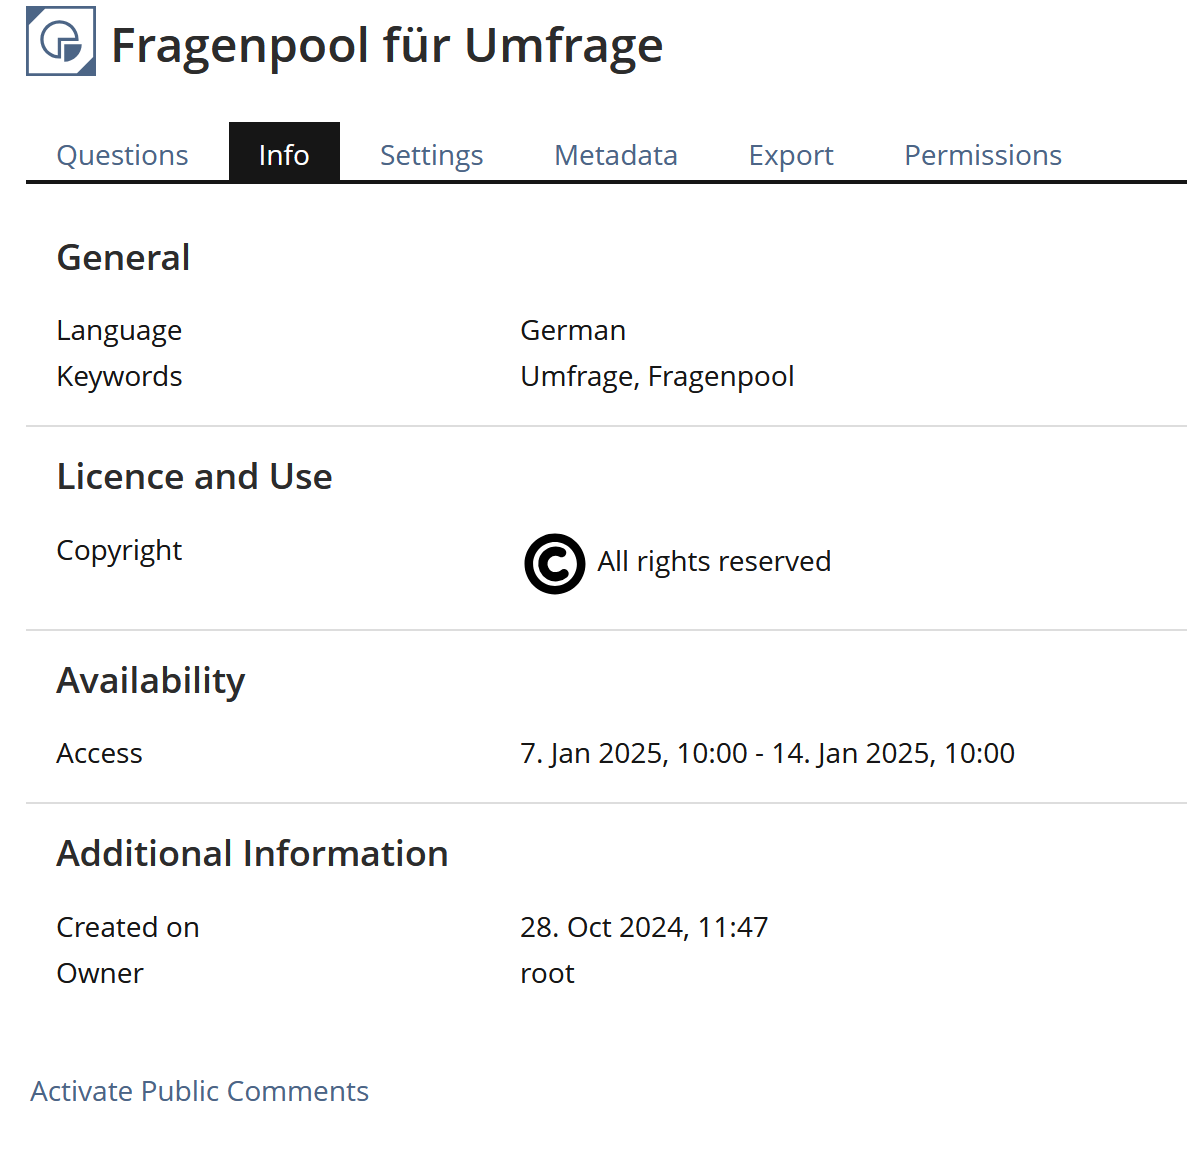Click the Umfrage, Fragenpool keywords value
Image resolution: width=1187 pixels, height=1153 pixels.
(x=657, y=376)
